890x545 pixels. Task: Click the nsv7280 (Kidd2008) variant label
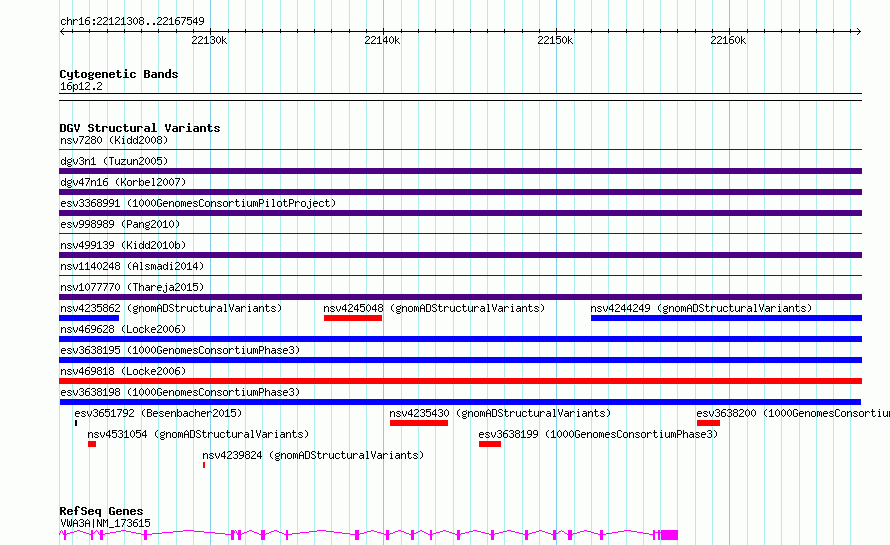point(114,140)
